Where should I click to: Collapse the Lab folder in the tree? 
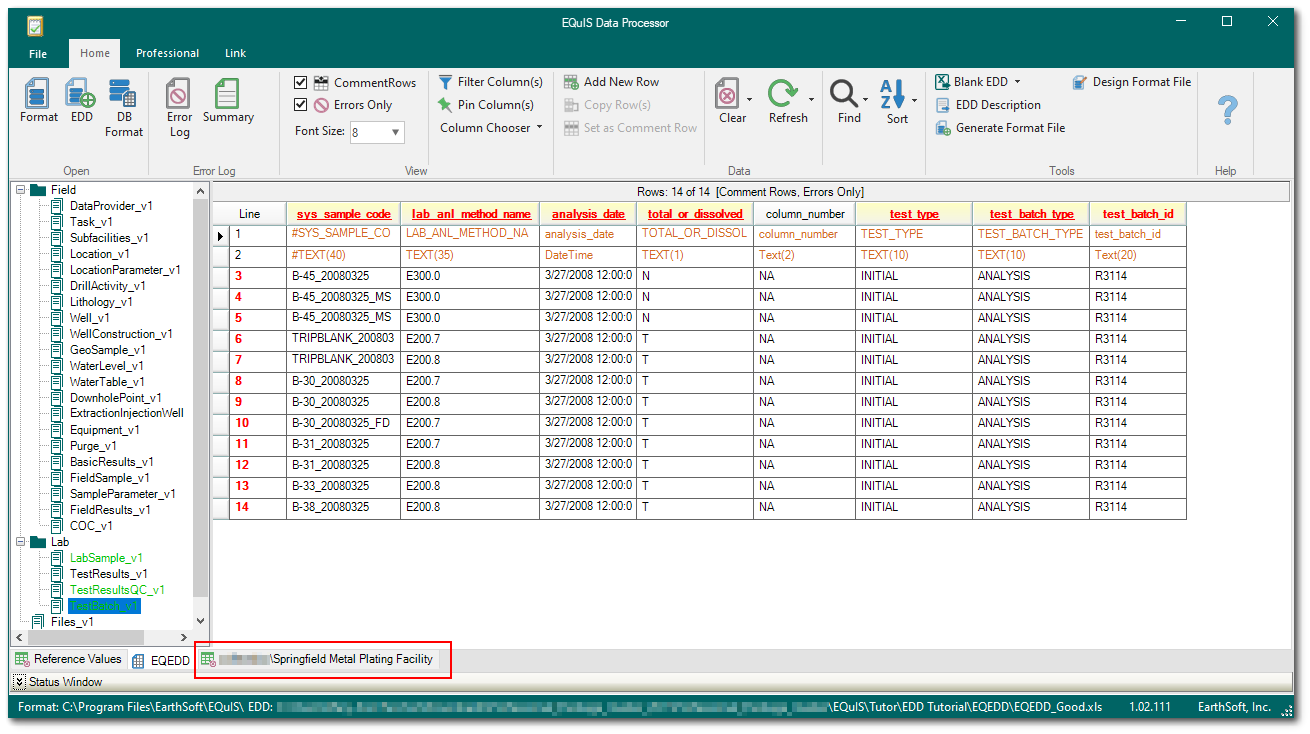(20, 541)
